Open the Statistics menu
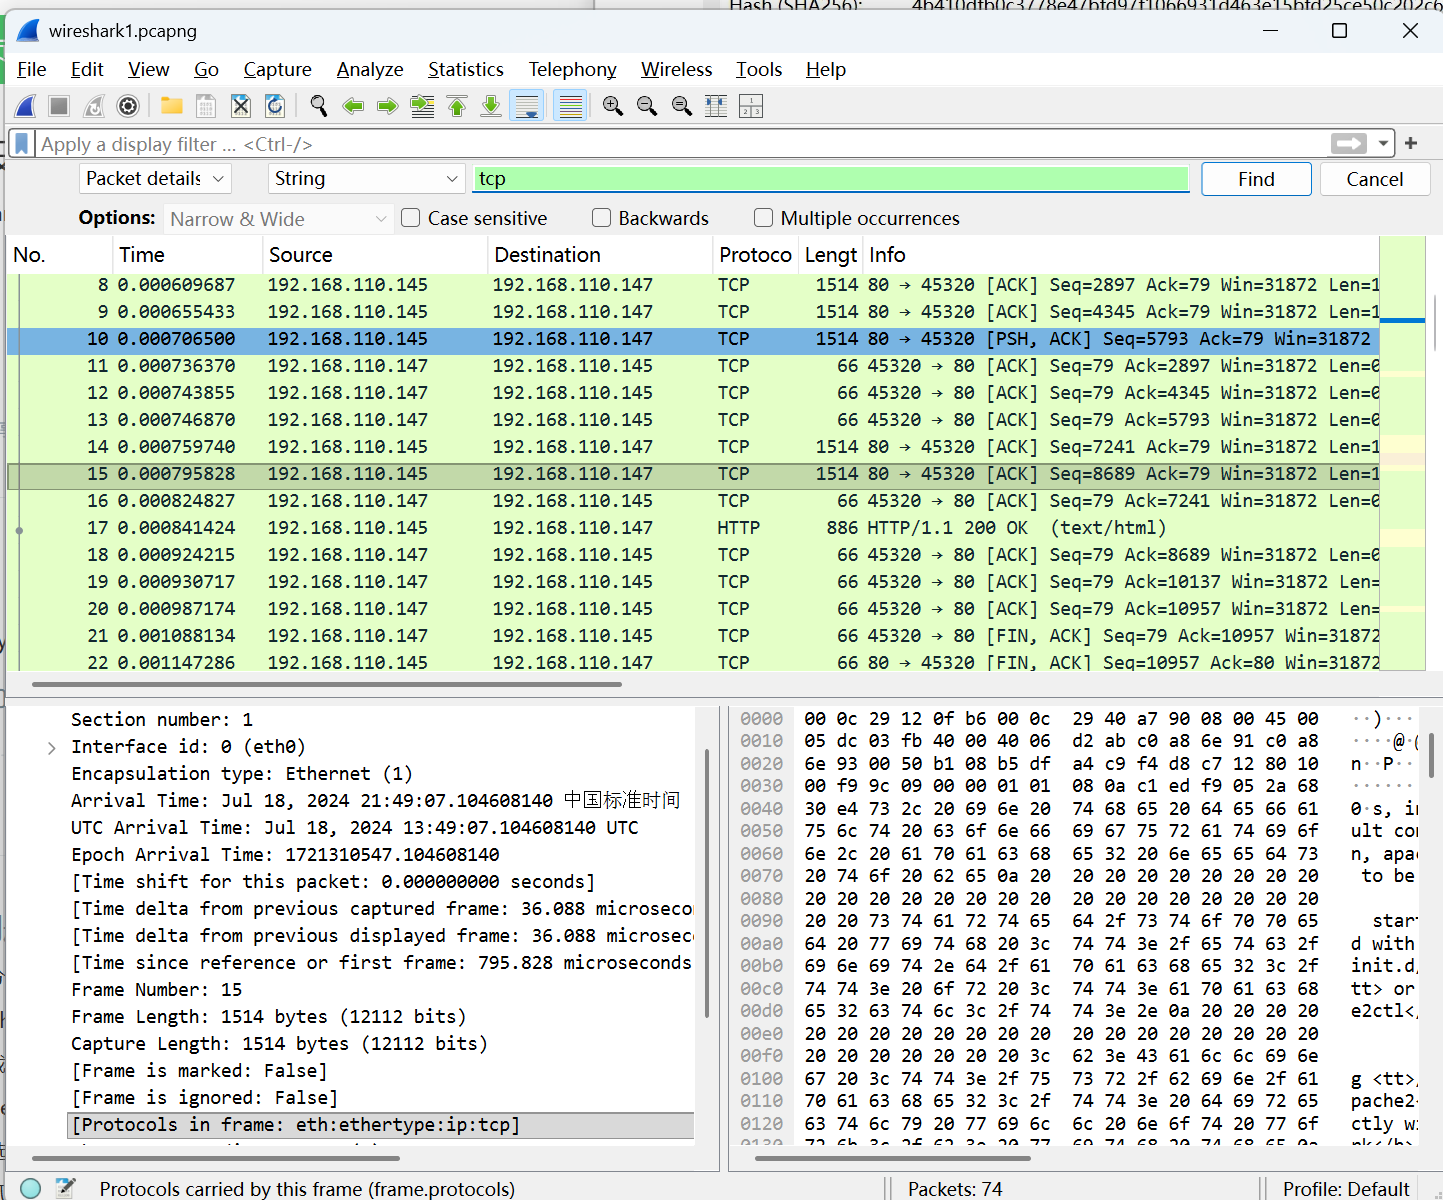The height and width of the screenshot is (1200, 1443). tap(465, 69)
